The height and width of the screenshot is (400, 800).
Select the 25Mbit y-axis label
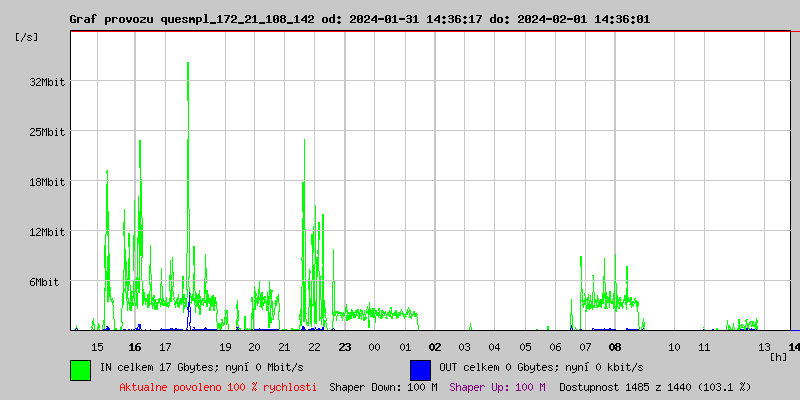pyautogui.click(x=47, y=132)
